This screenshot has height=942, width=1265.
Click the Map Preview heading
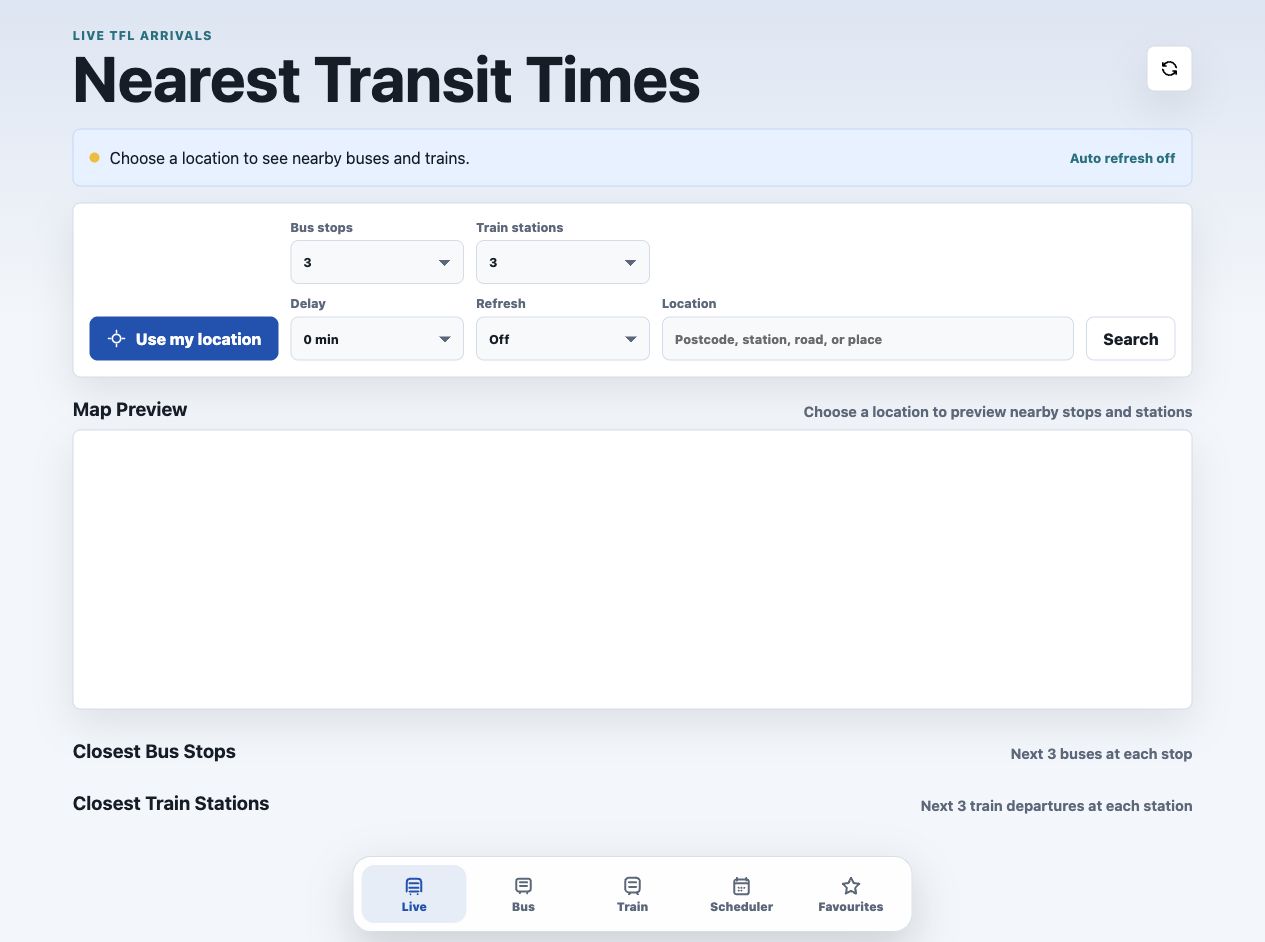click(x=130, y=410)
